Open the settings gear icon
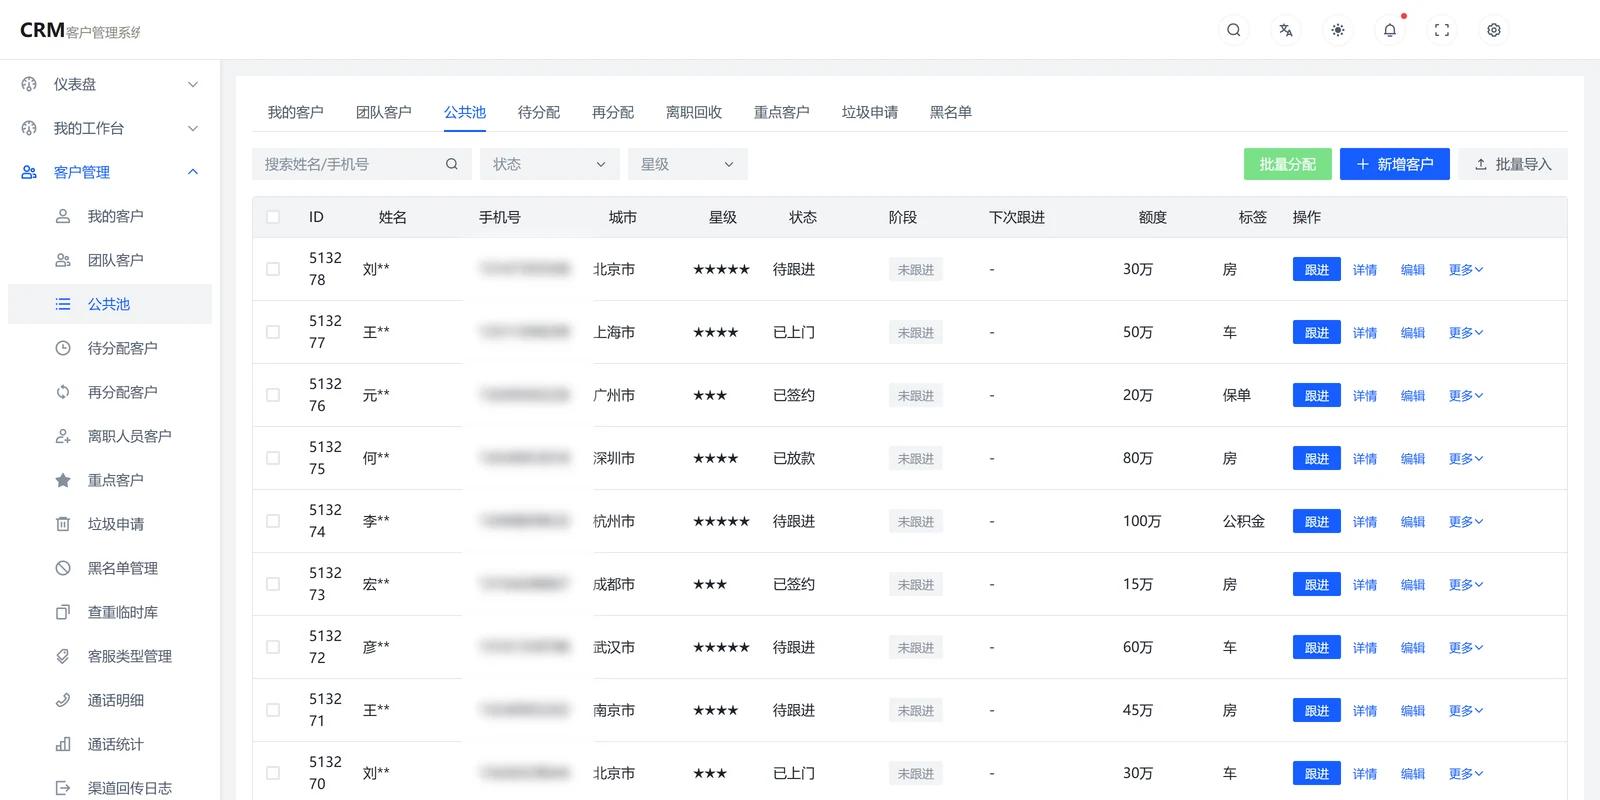 [1494, 30]
